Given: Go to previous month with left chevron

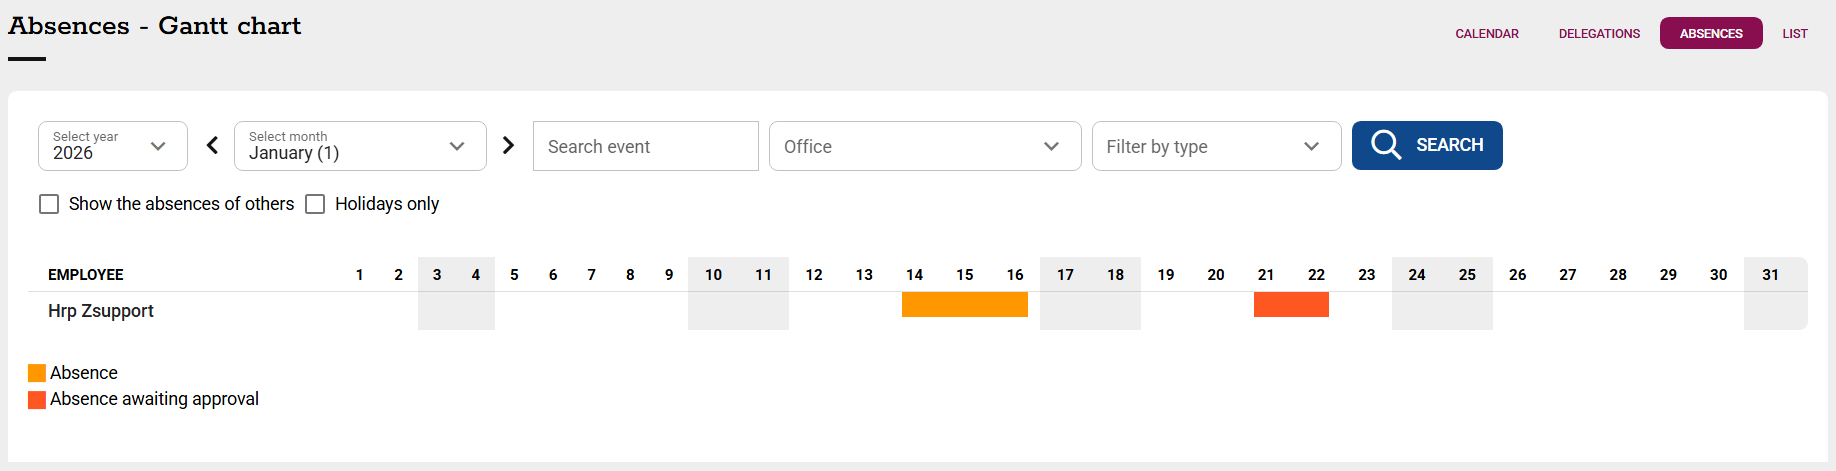Looking at the screenshot, I should pos(212,146).
